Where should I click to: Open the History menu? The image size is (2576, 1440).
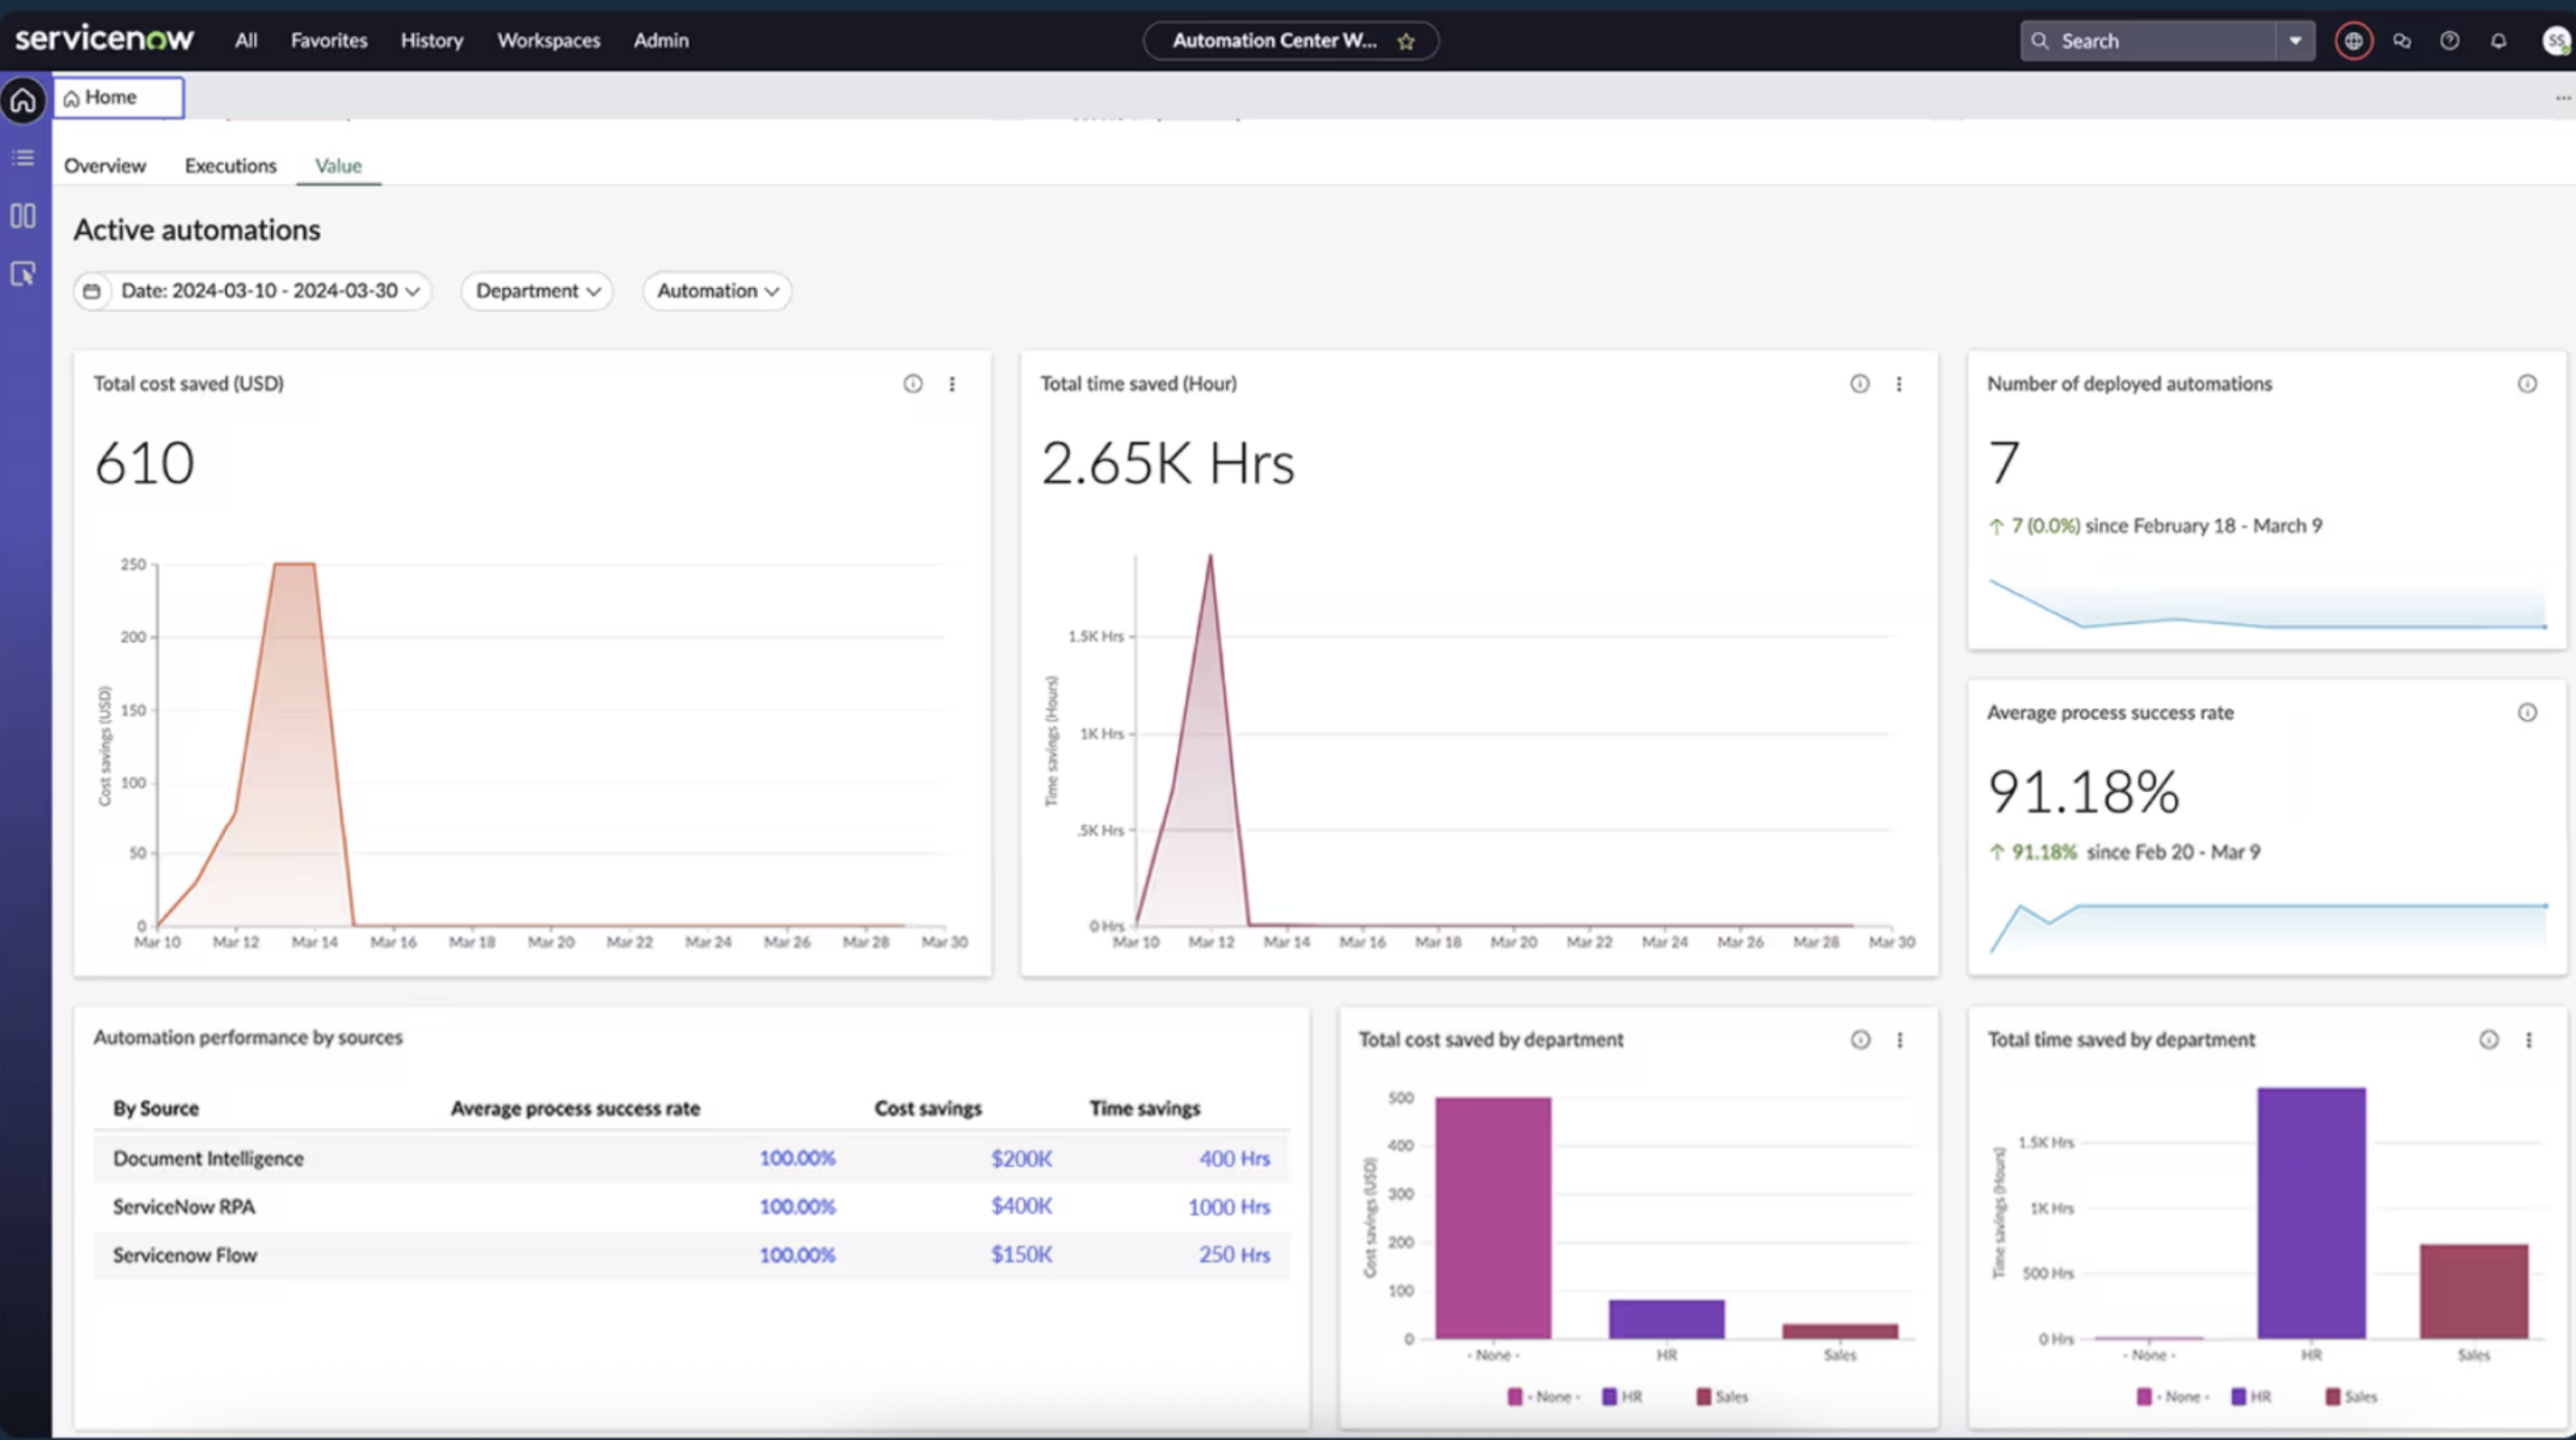[432, 40]
